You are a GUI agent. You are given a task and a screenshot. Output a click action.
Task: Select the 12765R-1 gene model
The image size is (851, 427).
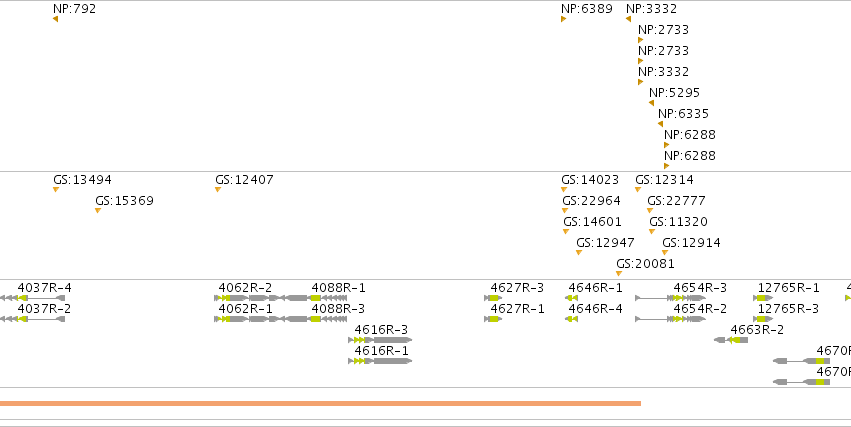point(763,298)
